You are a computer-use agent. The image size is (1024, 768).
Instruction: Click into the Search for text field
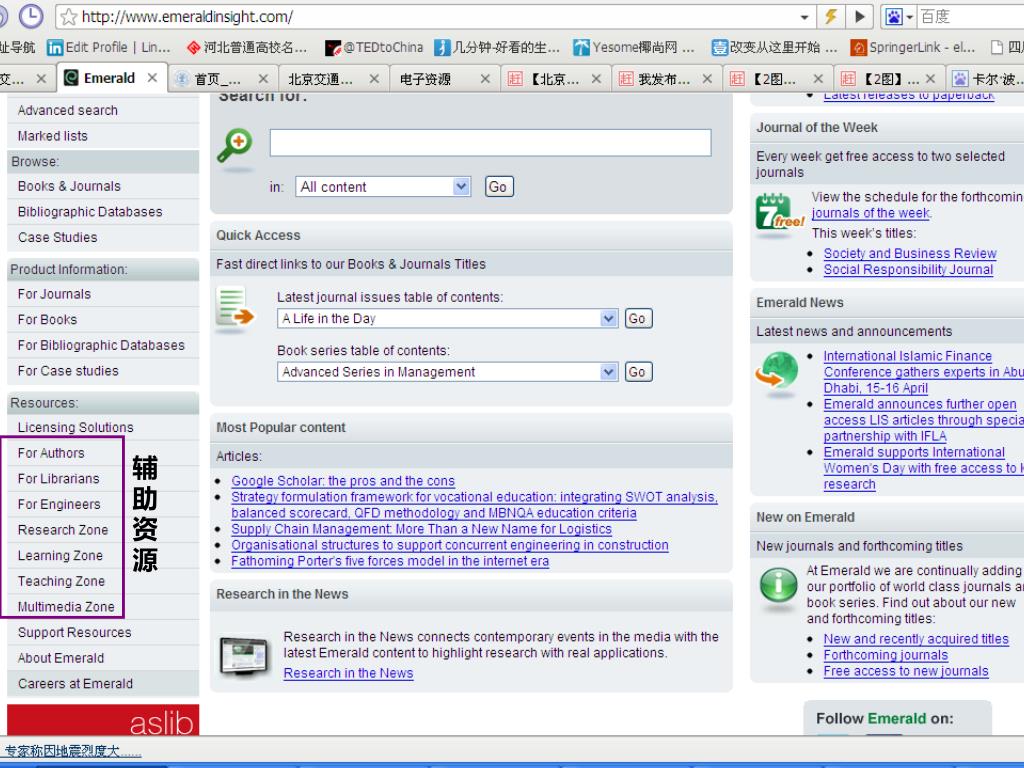pyautogui.click(x=490, y=142)
